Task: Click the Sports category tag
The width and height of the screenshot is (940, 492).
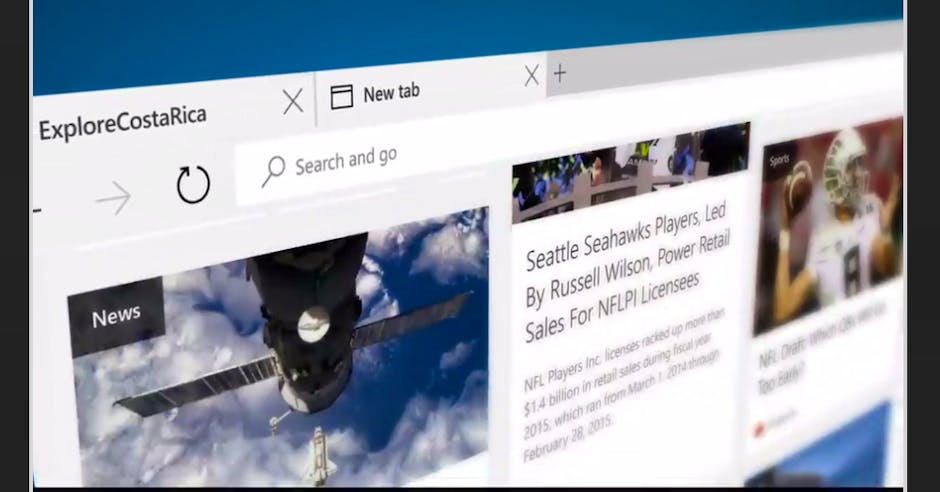Action: [x=780, y=158]
